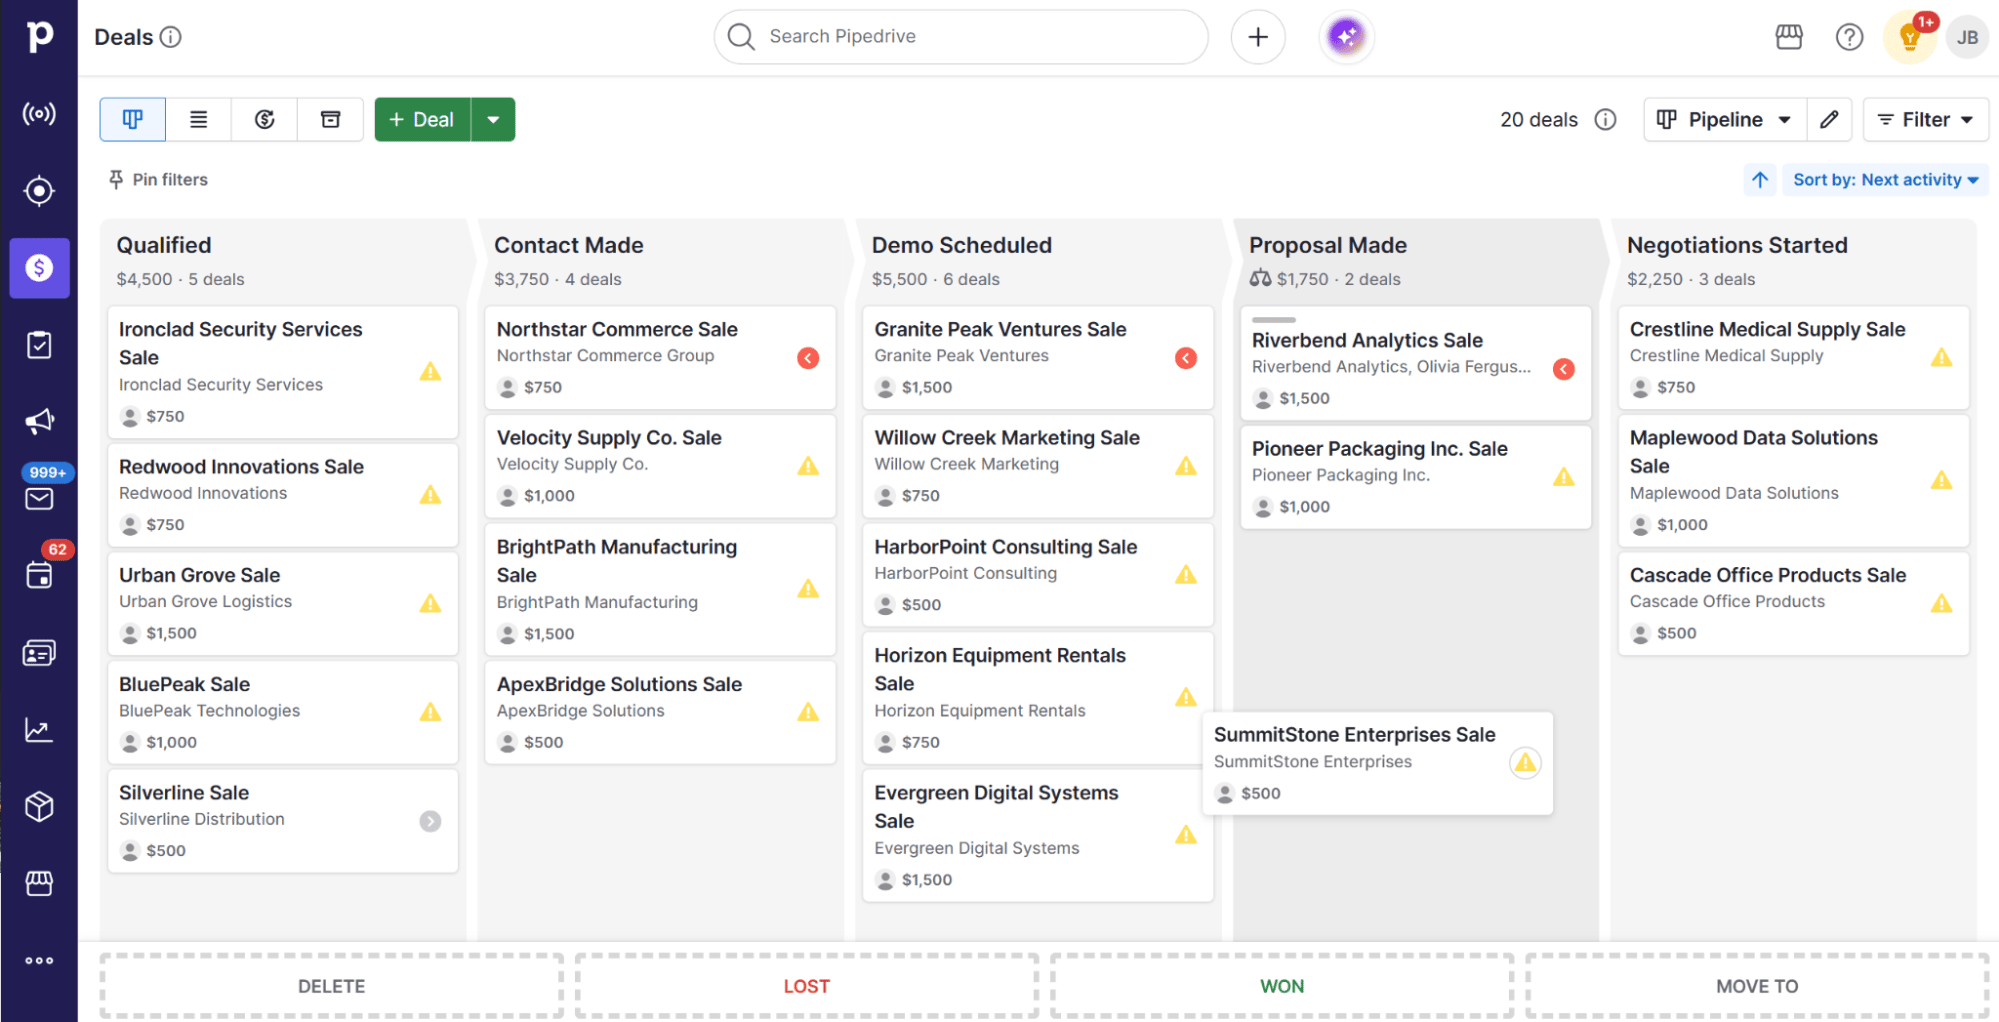This screenshot has height=1022, width=1999.
Task: Open the Leads inbox radar icon
Action: pyautogui.click(x=39, y=114)
